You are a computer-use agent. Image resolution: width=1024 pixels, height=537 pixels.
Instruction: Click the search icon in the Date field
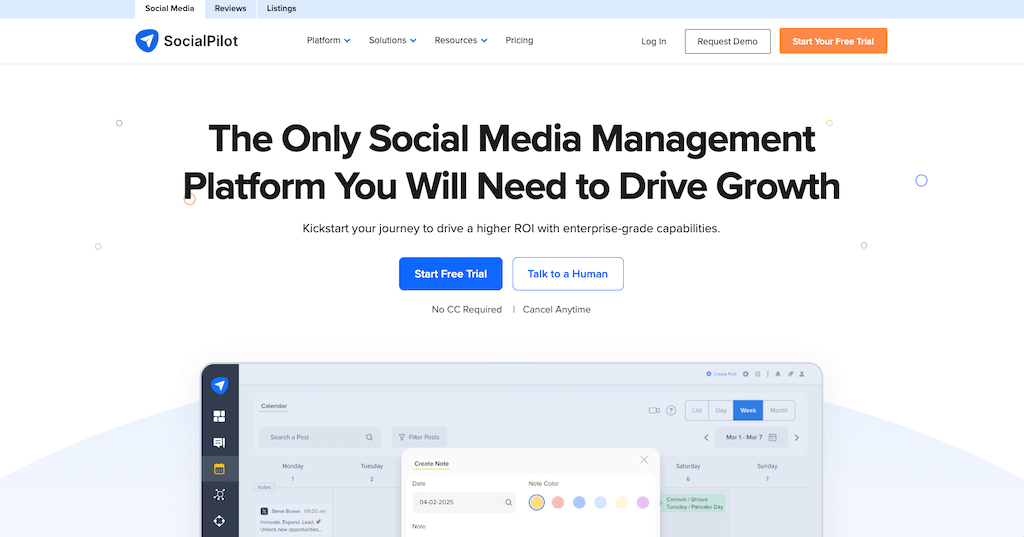coord(508,502)
